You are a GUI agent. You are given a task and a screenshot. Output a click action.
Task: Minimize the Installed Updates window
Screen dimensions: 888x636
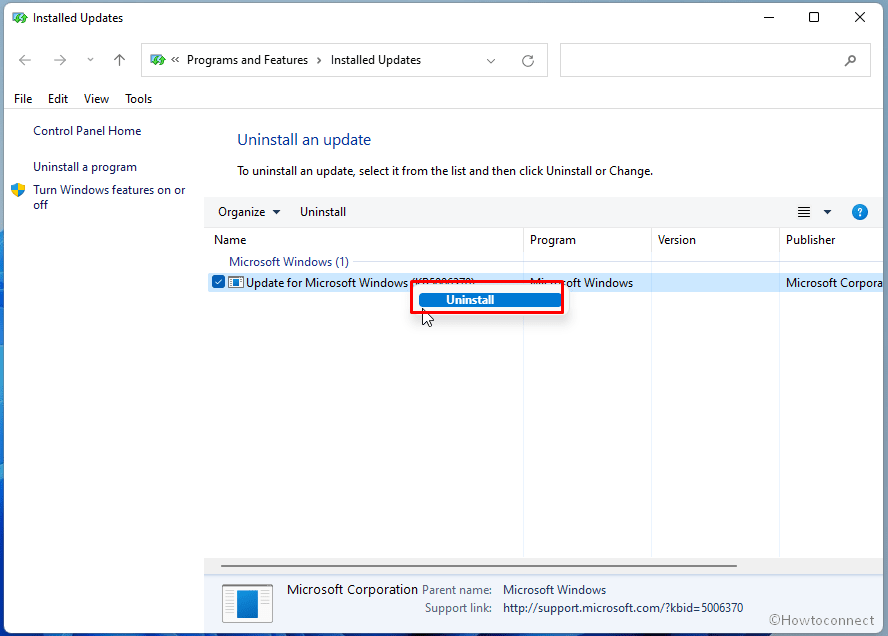[x=769, y=18]
